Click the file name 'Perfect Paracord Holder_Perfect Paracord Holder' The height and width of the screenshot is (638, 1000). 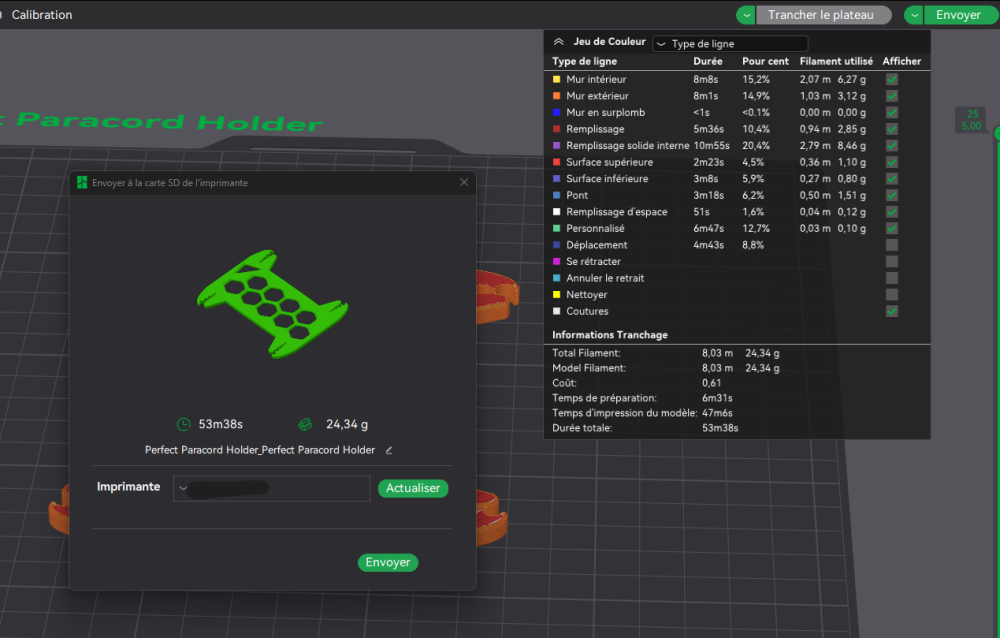(x=260, y=450)
